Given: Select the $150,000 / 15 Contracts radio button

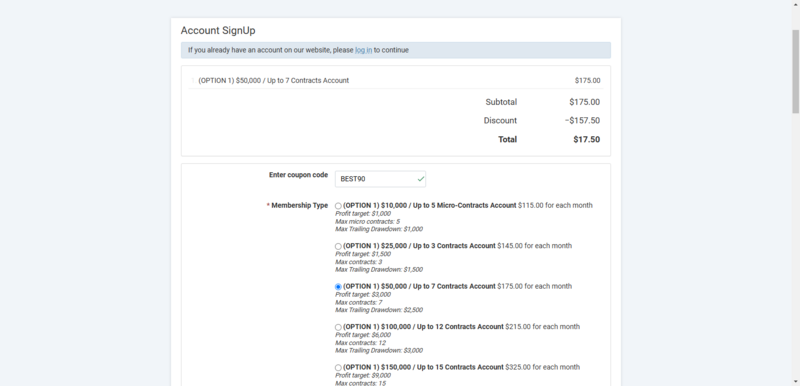Looking at the screenshot, I should click(x=338, y=368).
